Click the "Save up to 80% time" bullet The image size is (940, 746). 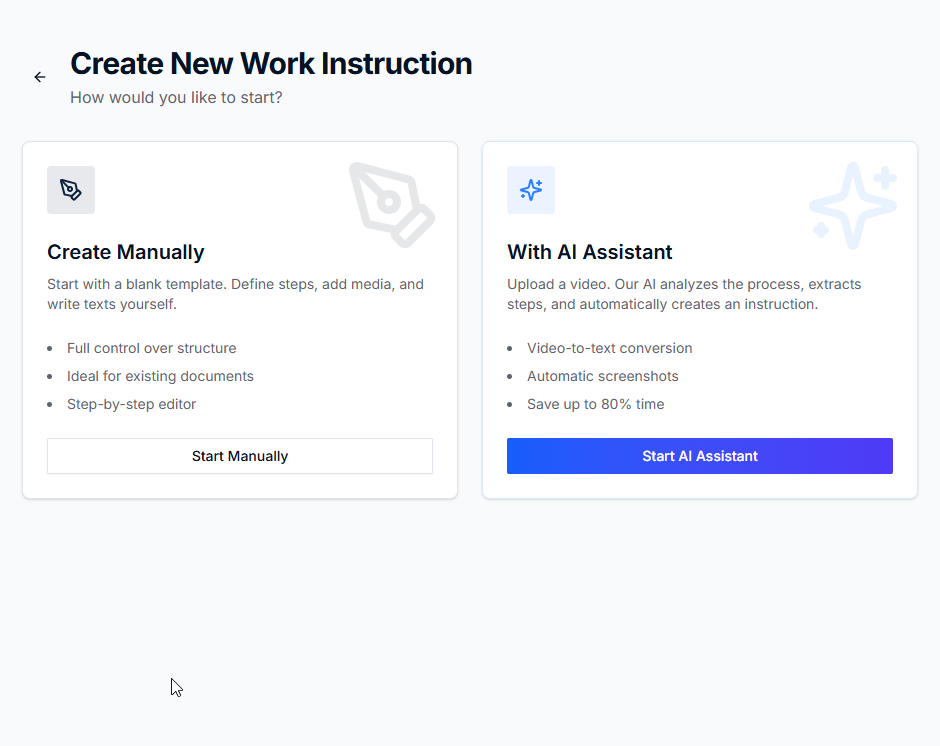tap(596, 404)
